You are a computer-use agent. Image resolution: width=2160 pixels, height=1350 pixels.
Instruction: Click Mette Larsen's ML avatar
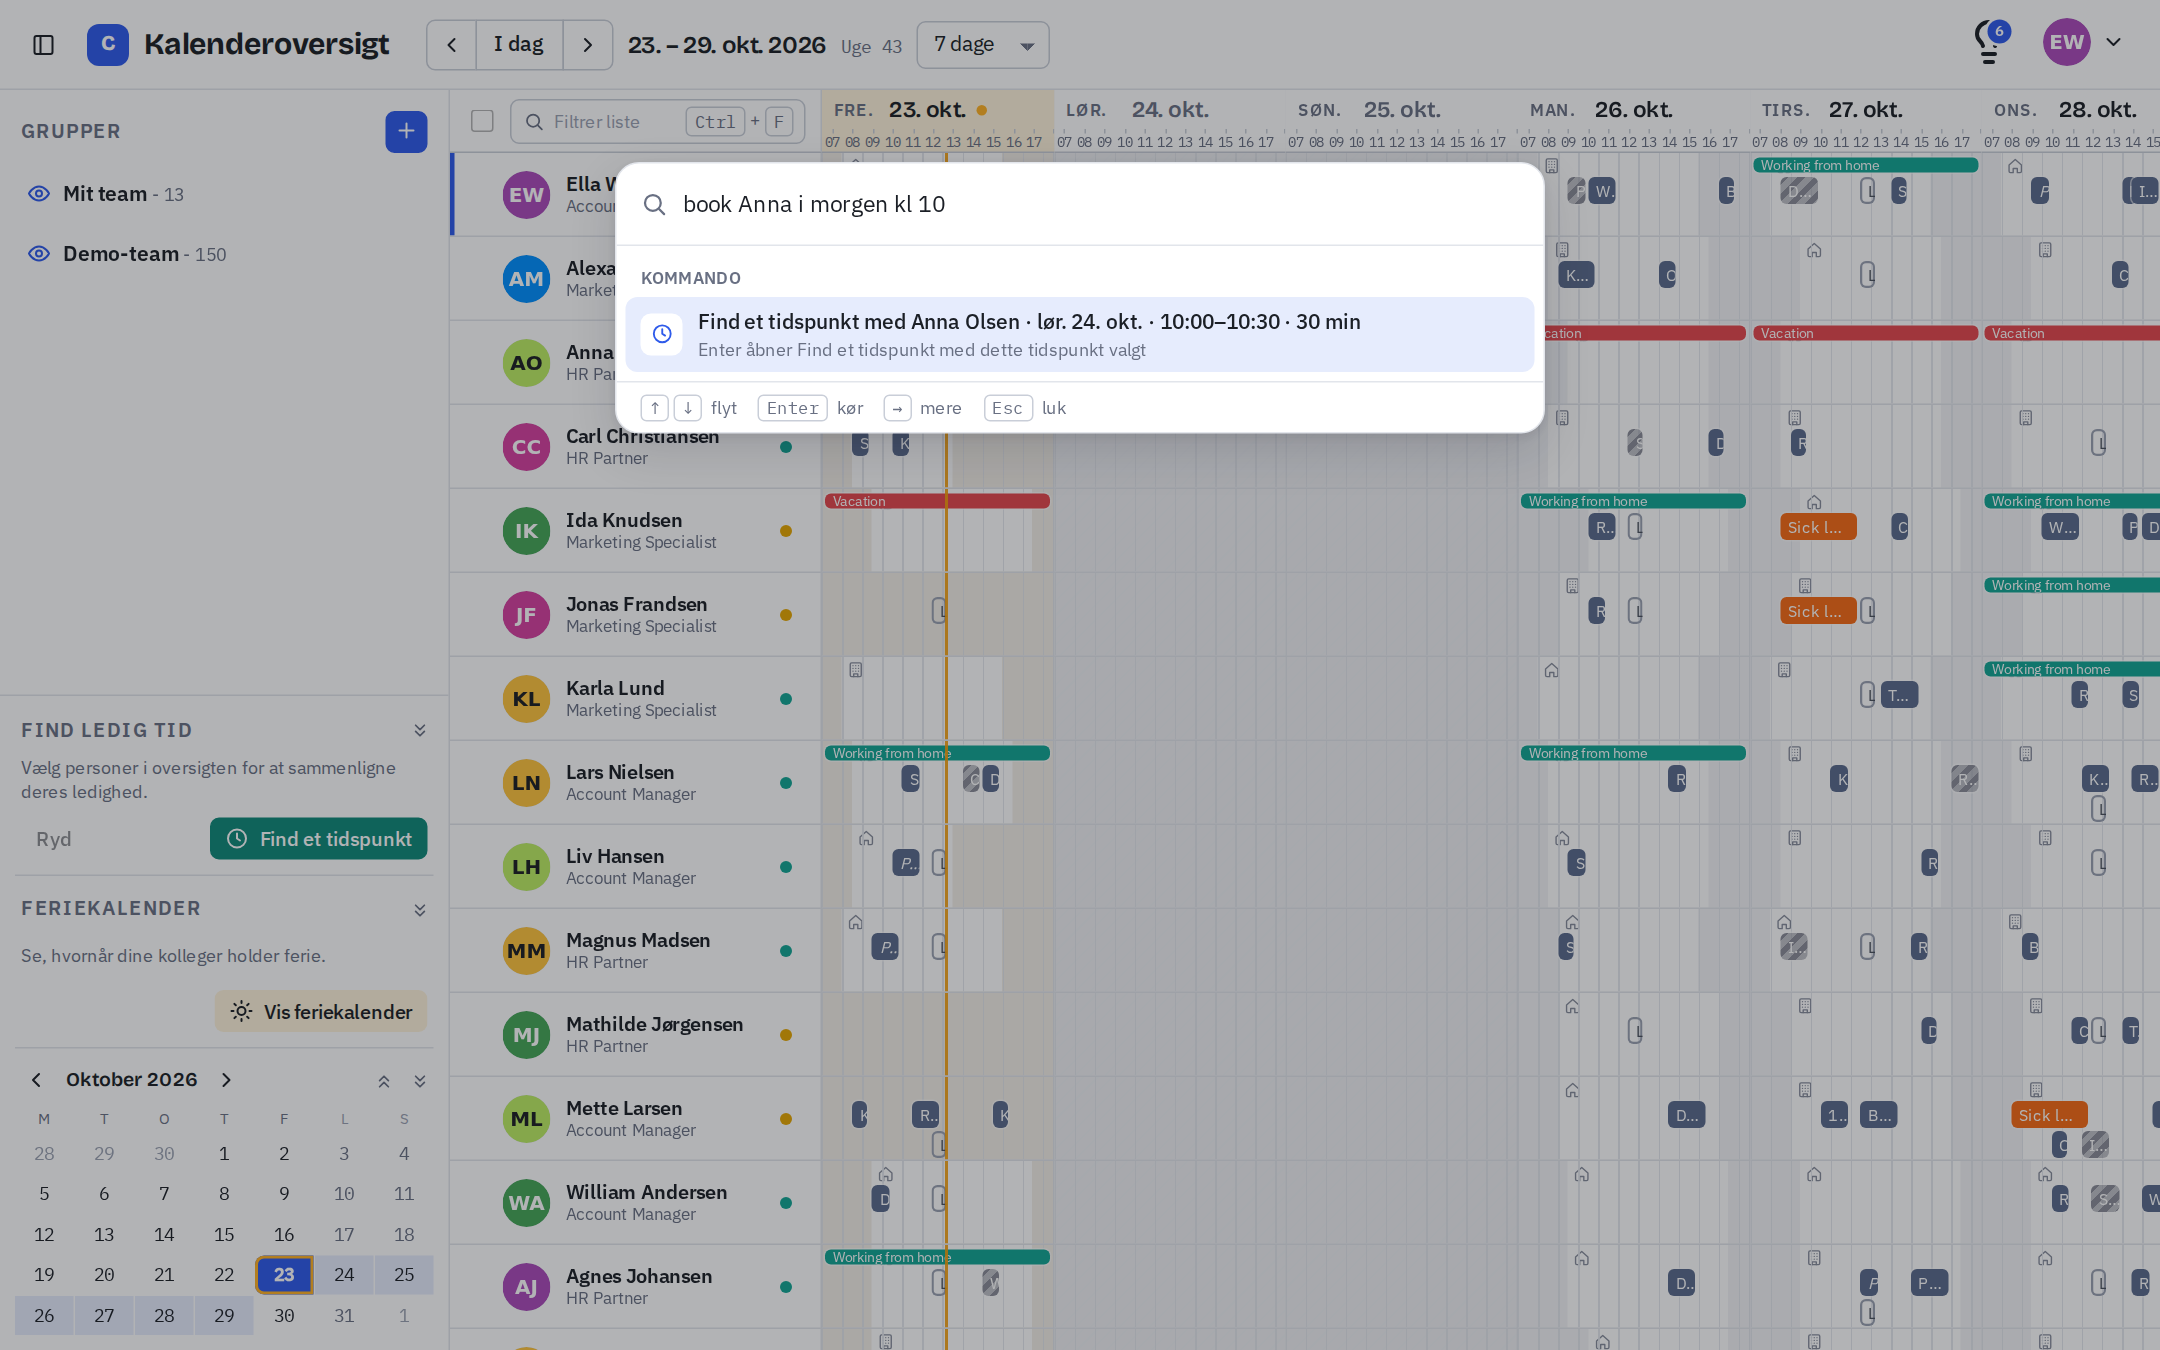point(526,1119)
